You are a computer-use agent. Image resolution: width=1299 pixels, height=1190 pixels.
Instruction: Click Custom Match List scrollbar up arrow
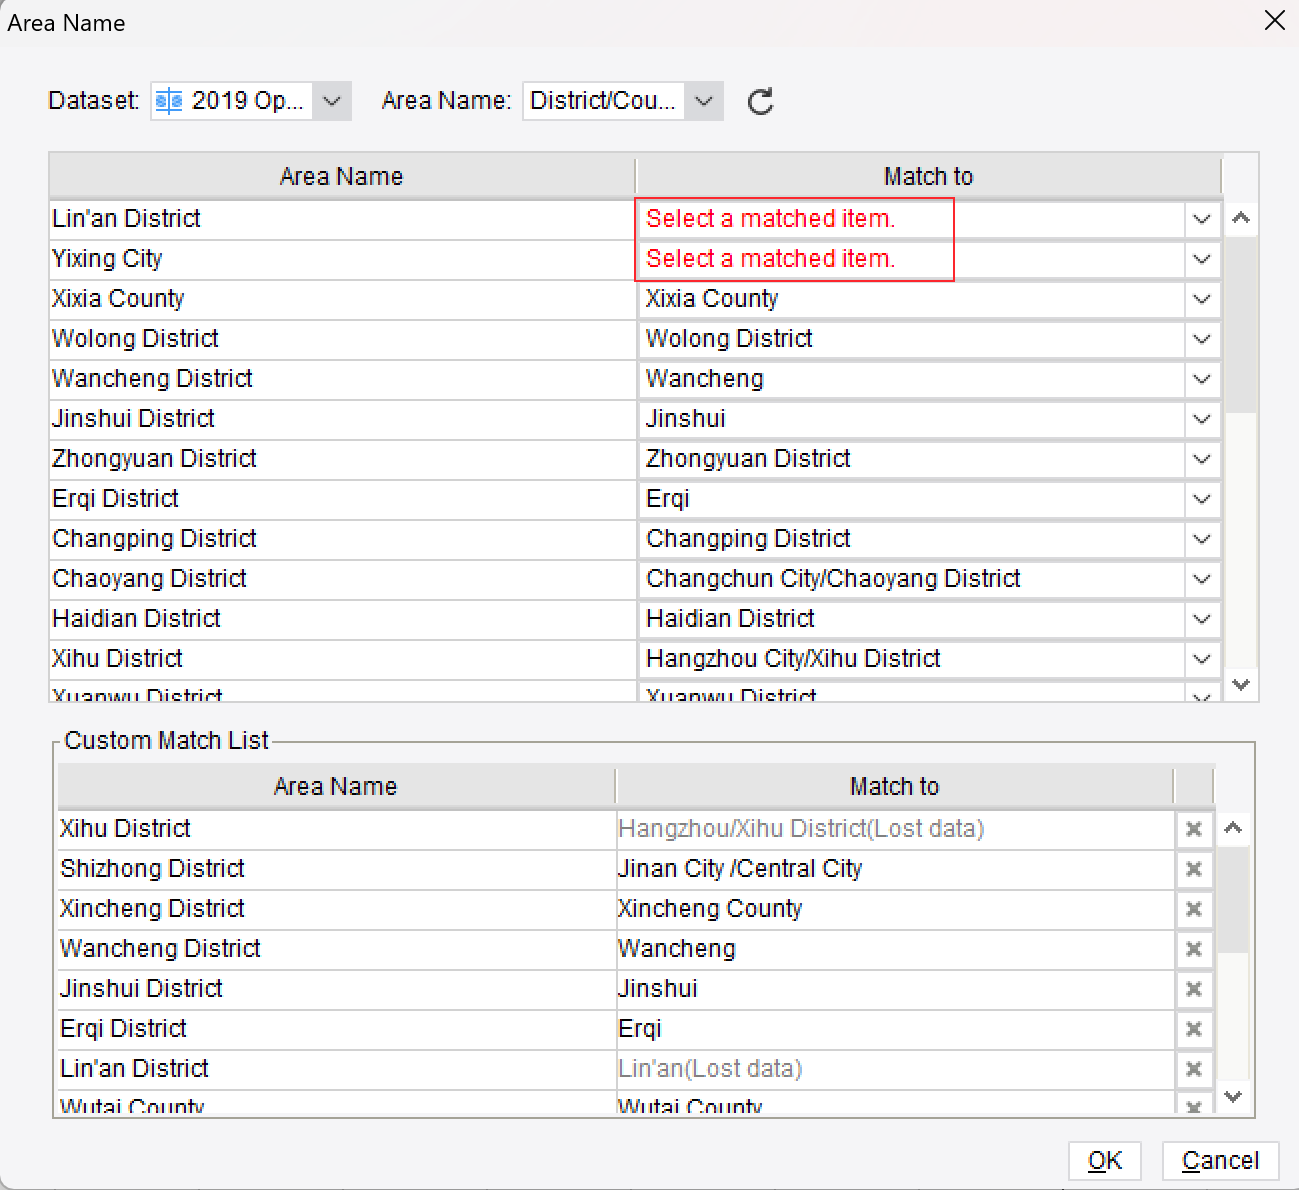pyautogui.click(x=1233, y=828)
